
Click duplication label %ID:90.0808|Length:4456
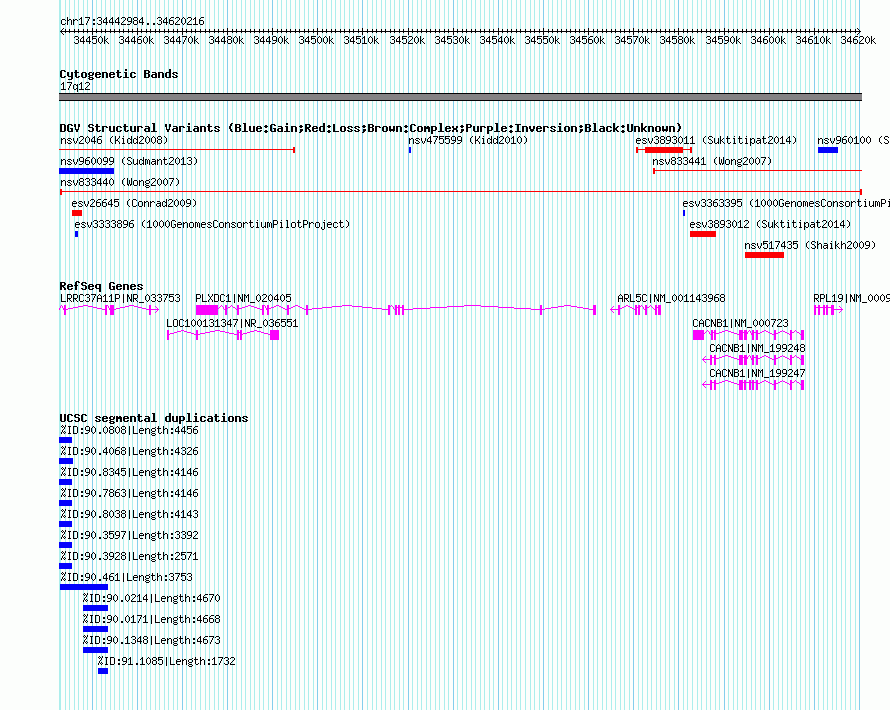click(129, 430)
